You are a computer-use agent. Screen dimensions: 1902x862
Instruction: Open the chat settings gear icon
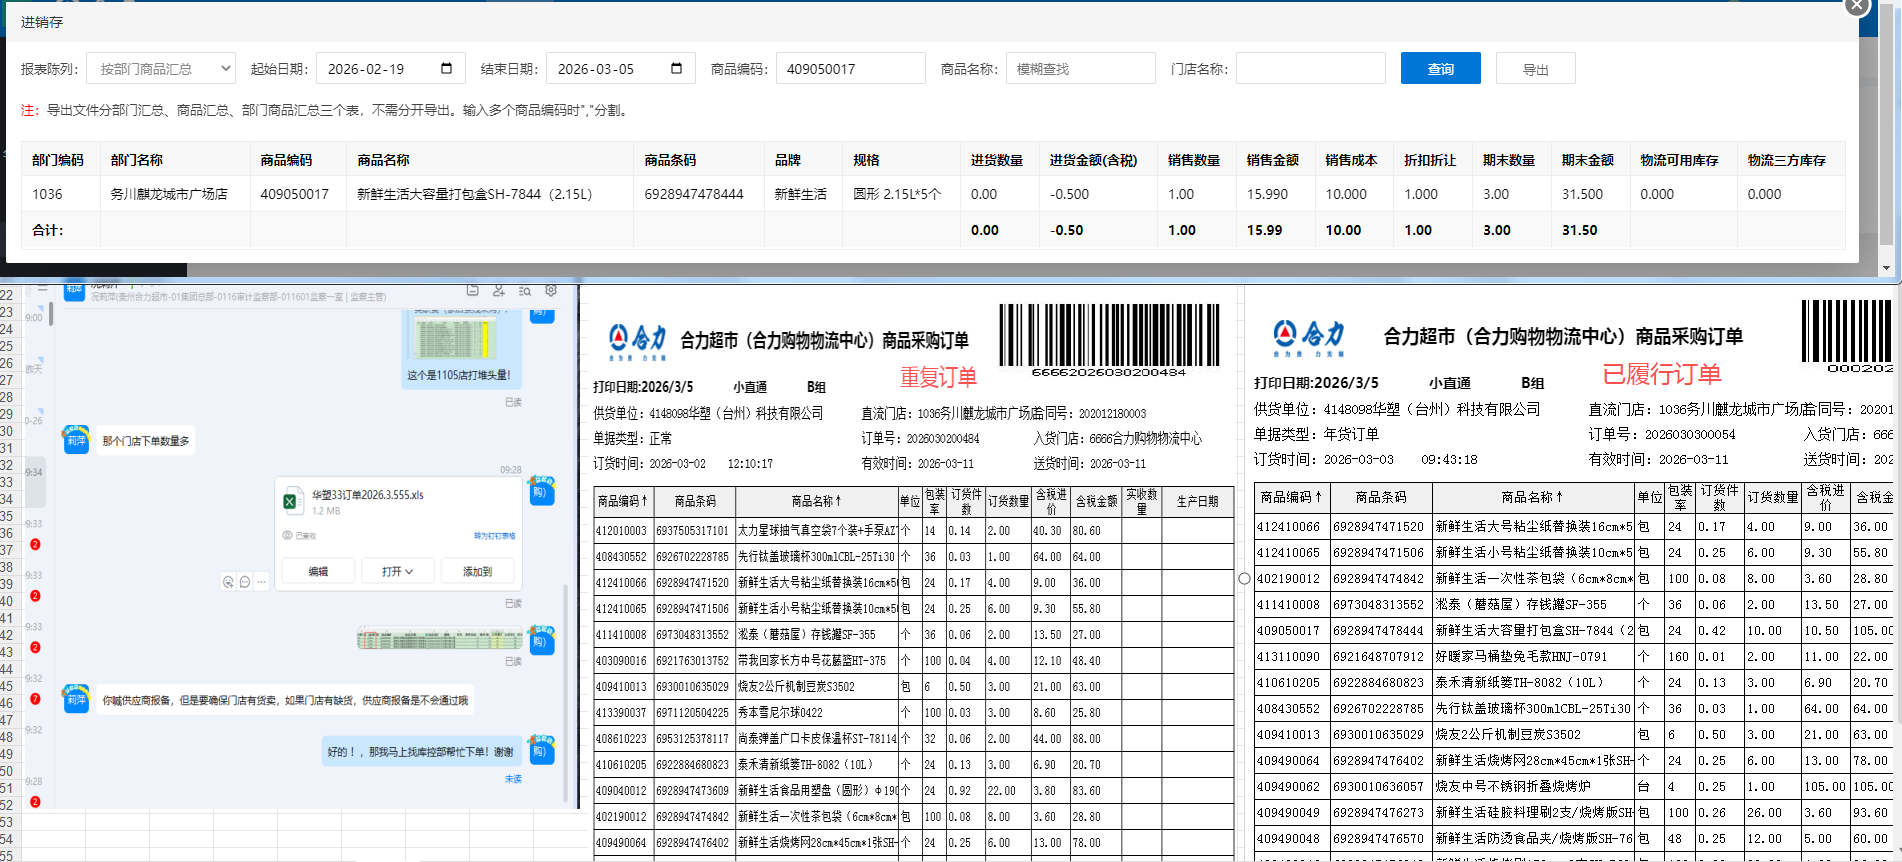[x=550, y=291]
